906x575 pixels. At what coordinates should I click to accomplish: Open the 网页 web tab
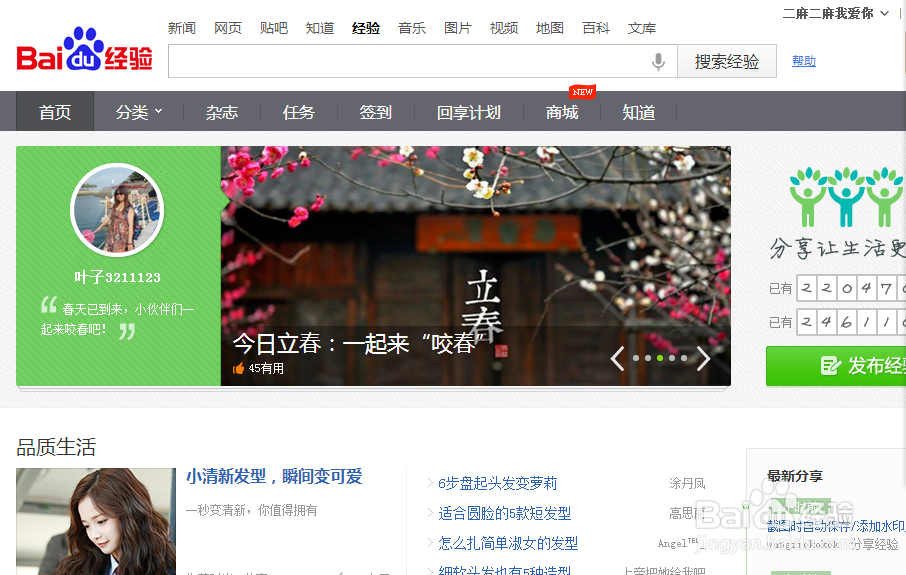(x=228, y=28)
